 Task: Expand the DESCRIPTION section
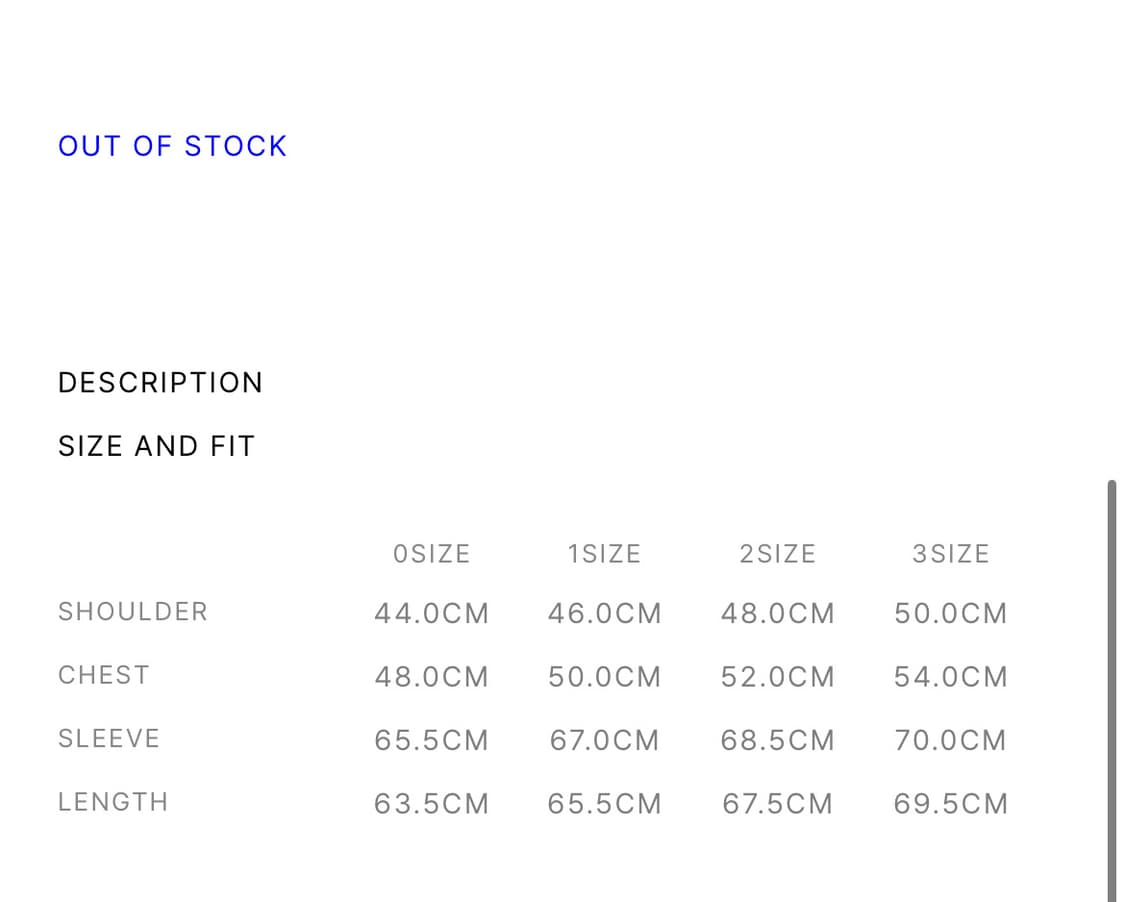[160, 383]
